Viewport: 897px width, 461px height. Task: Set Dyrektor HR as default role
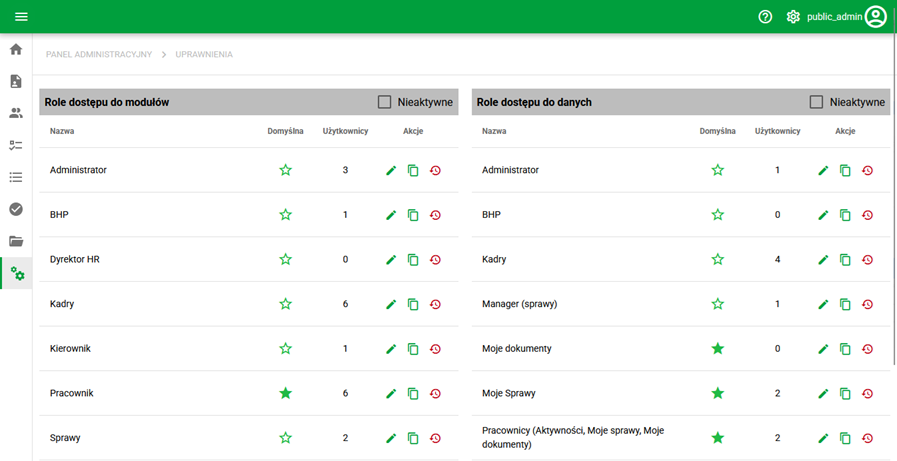click(285, 260)
